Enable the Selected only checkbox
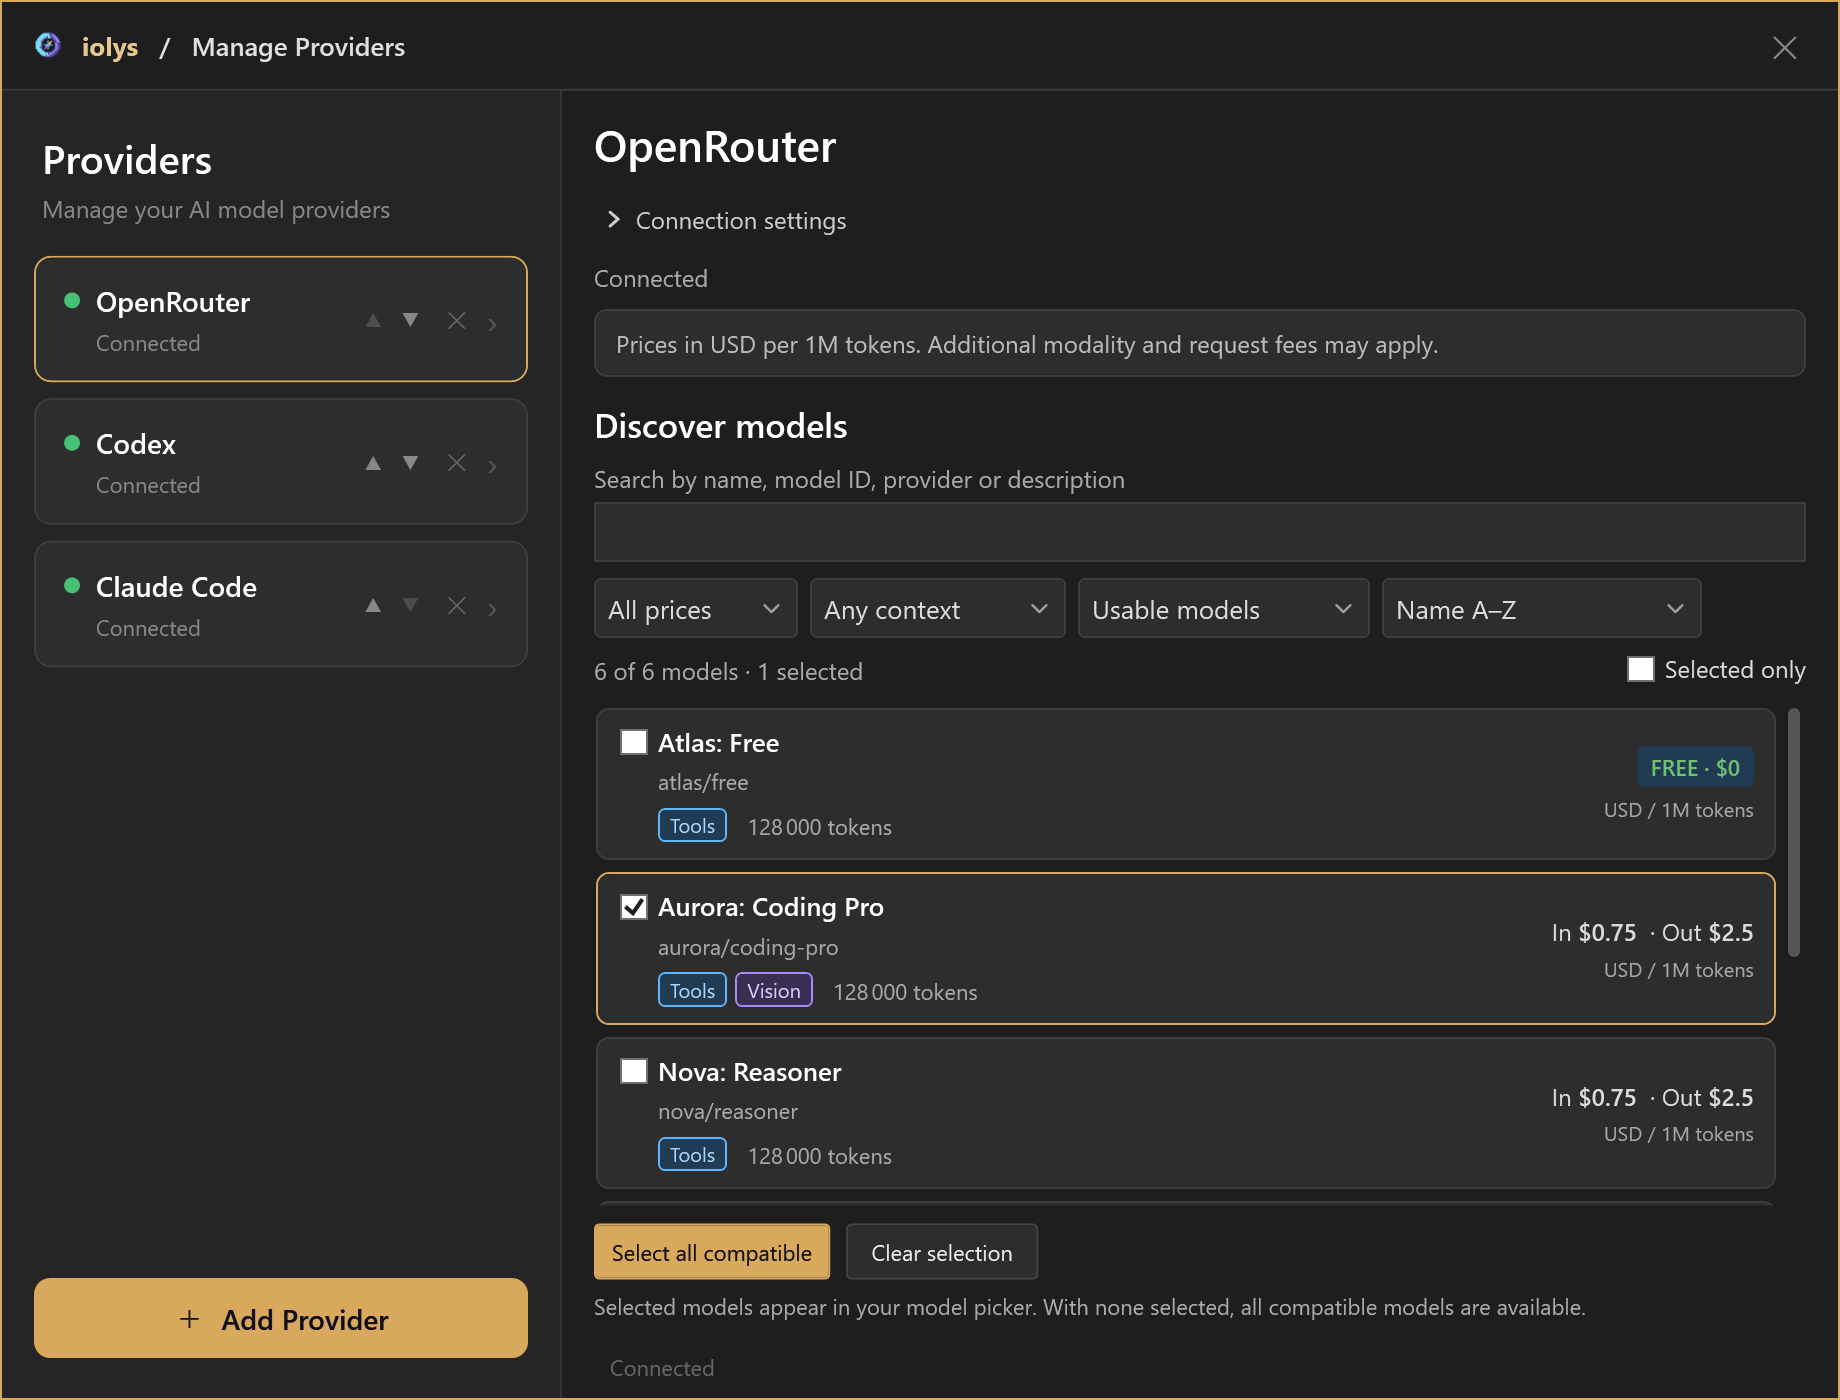The height and width of the screenshot is (1400, 1840). click(x=1641, y=669)
